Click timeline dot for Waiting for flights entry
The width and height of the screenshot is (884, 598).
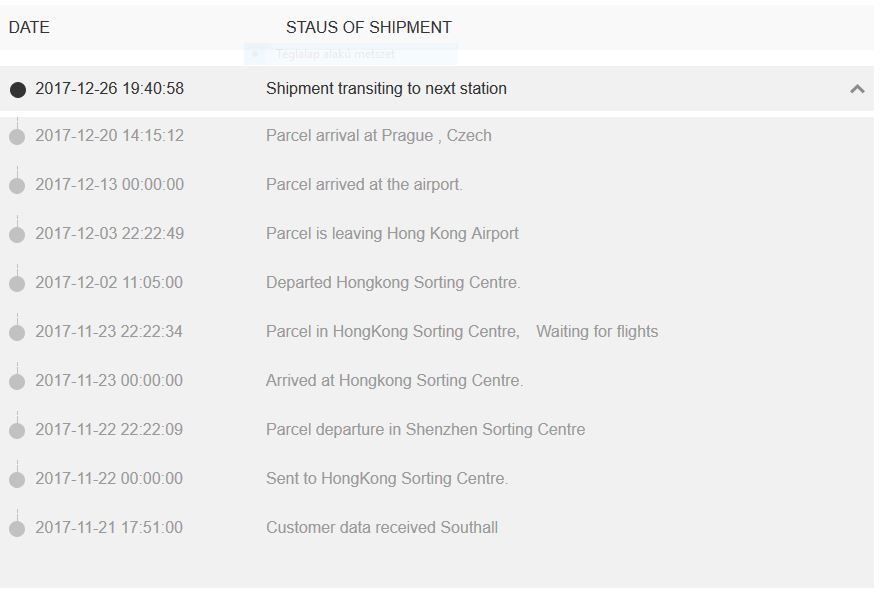[17, 333]
